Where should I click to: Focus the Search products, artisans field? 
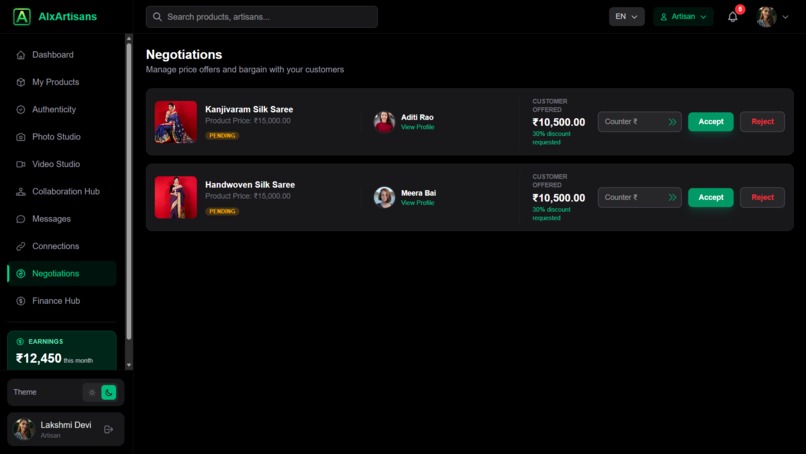tap(262, 17)
